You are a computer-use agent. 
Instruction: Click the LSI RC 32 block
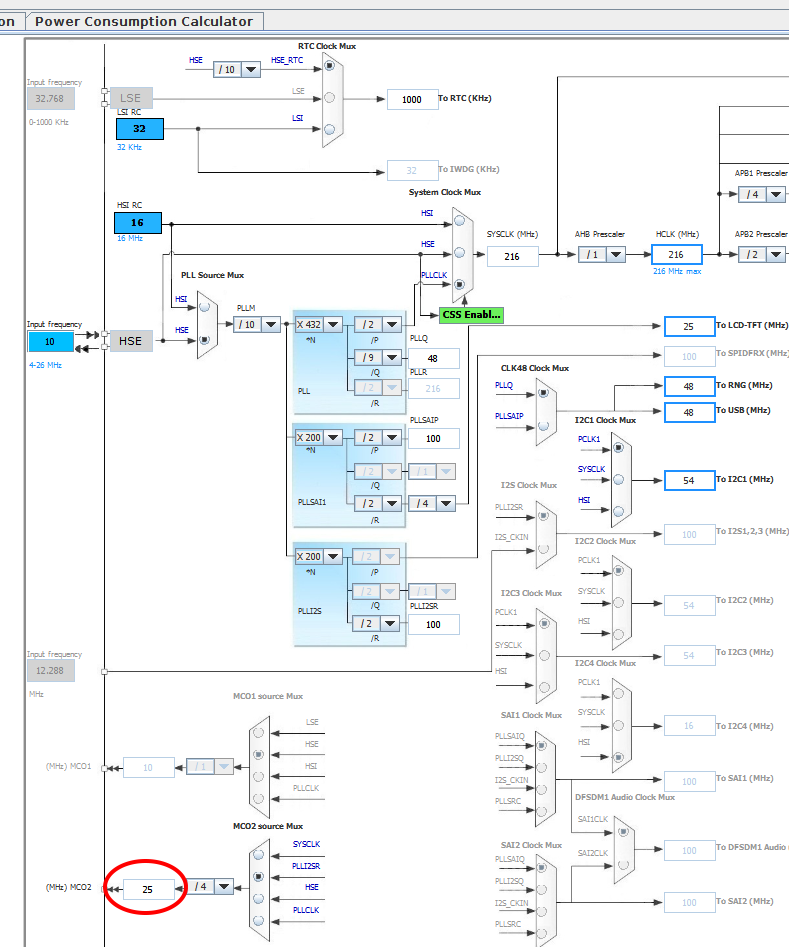click(140, 129)
